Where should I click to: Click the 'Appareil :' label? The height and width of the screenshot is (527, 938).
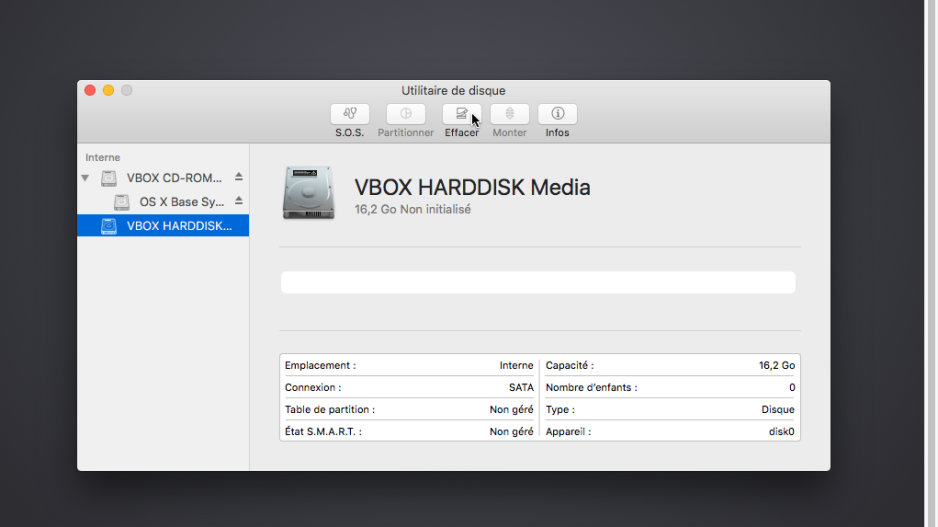[x=568, y=431]
